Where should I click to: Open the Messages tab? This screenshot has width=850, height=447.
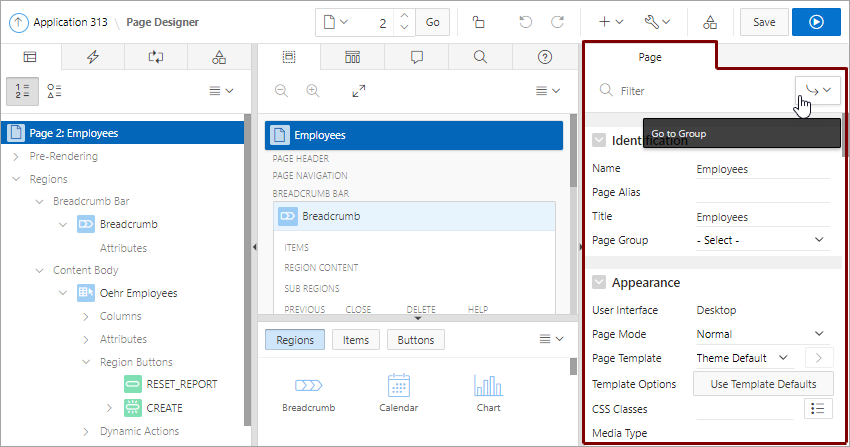click(416, 57)
